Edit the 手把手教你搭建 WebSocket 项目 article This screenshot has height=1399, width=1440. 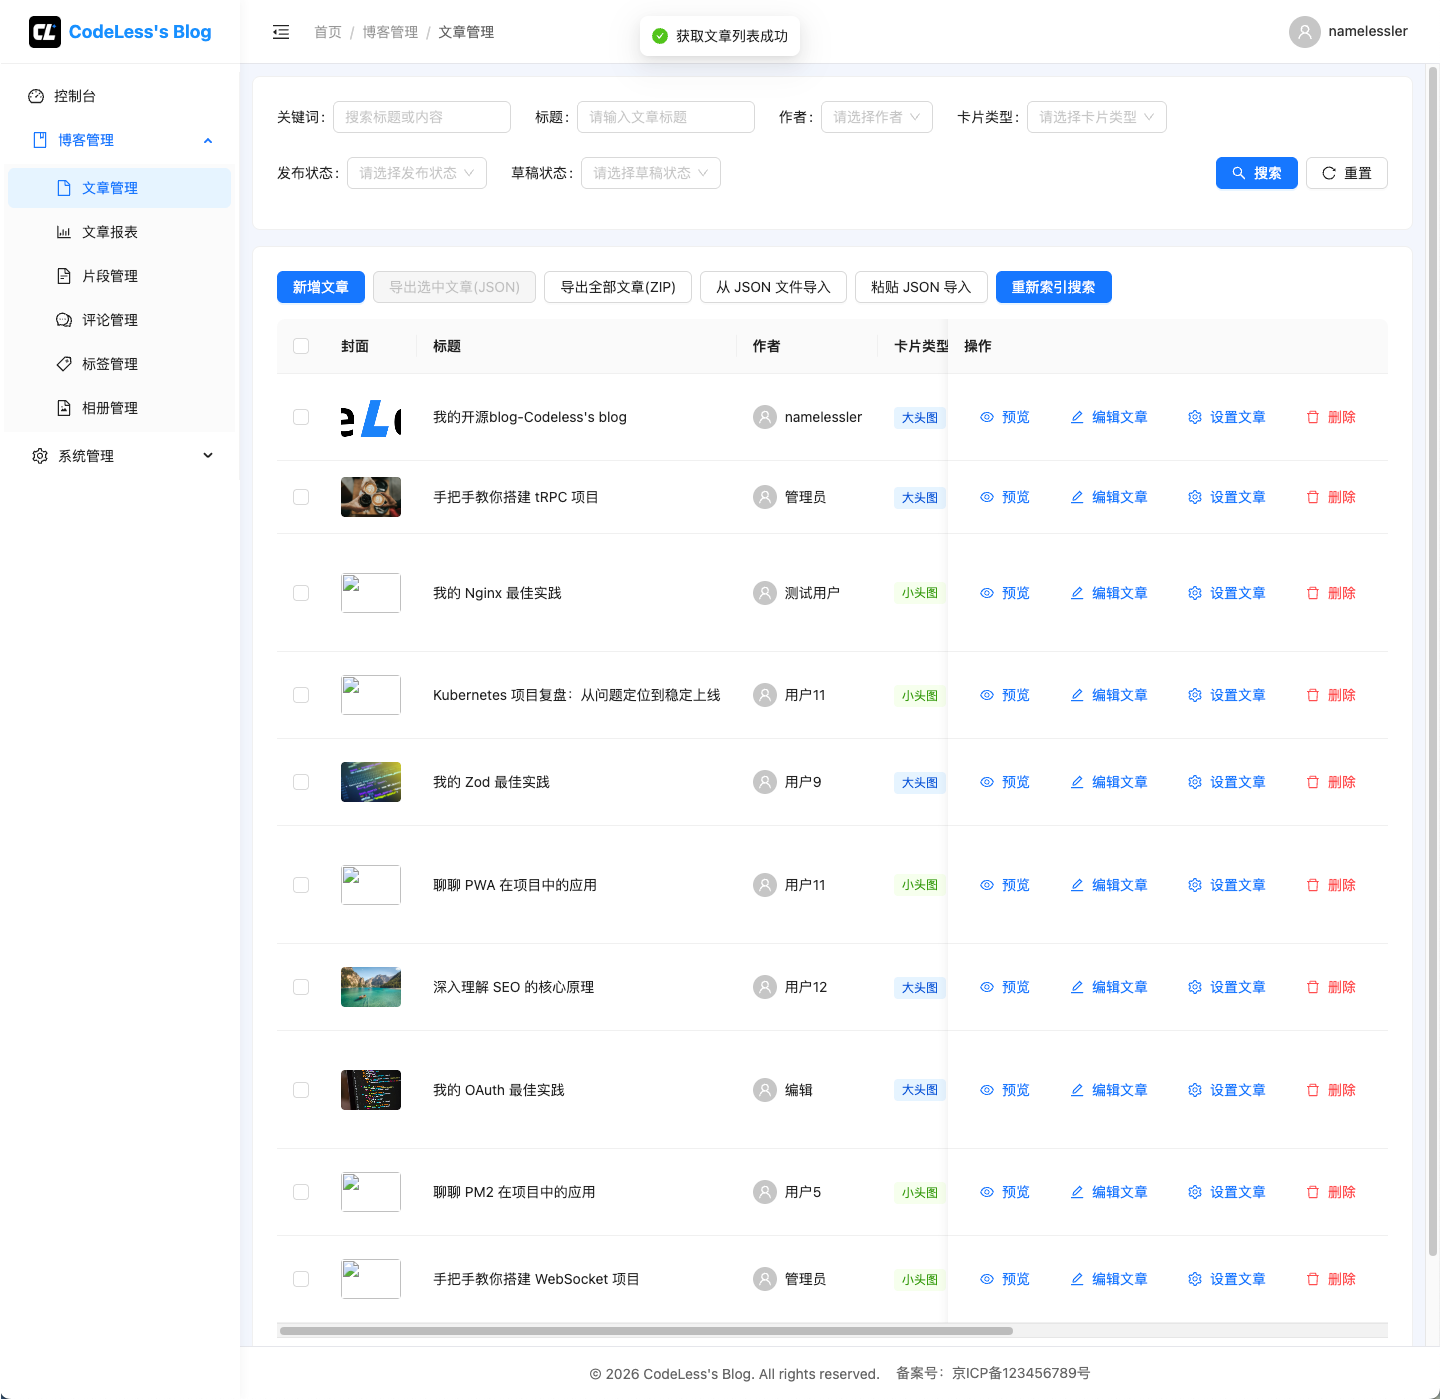coord(1109,1279)
